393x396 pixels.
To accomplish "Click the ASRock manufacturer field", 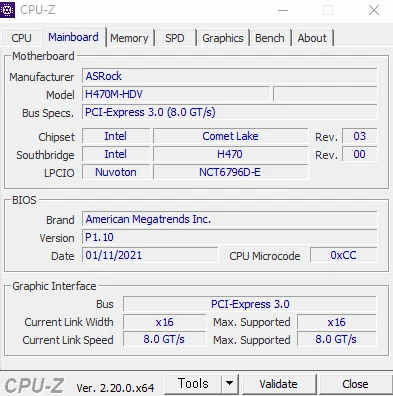I will click(230, 76).
